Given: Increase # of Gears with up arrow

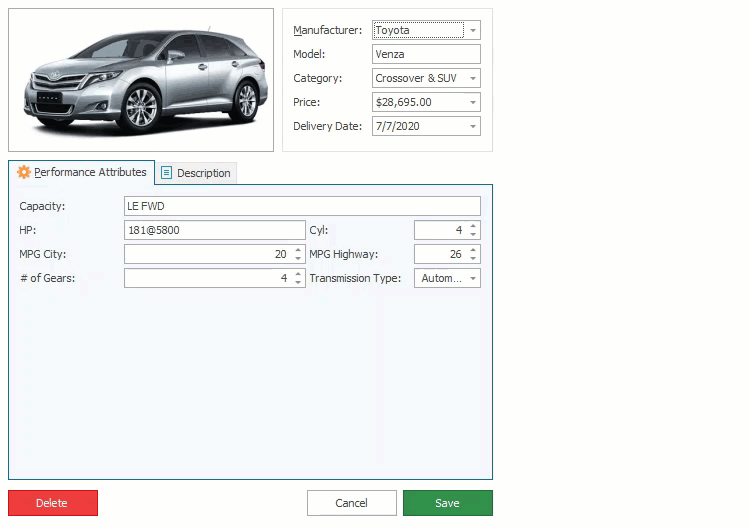Looking at the screenshot, I should coord(298,274).
